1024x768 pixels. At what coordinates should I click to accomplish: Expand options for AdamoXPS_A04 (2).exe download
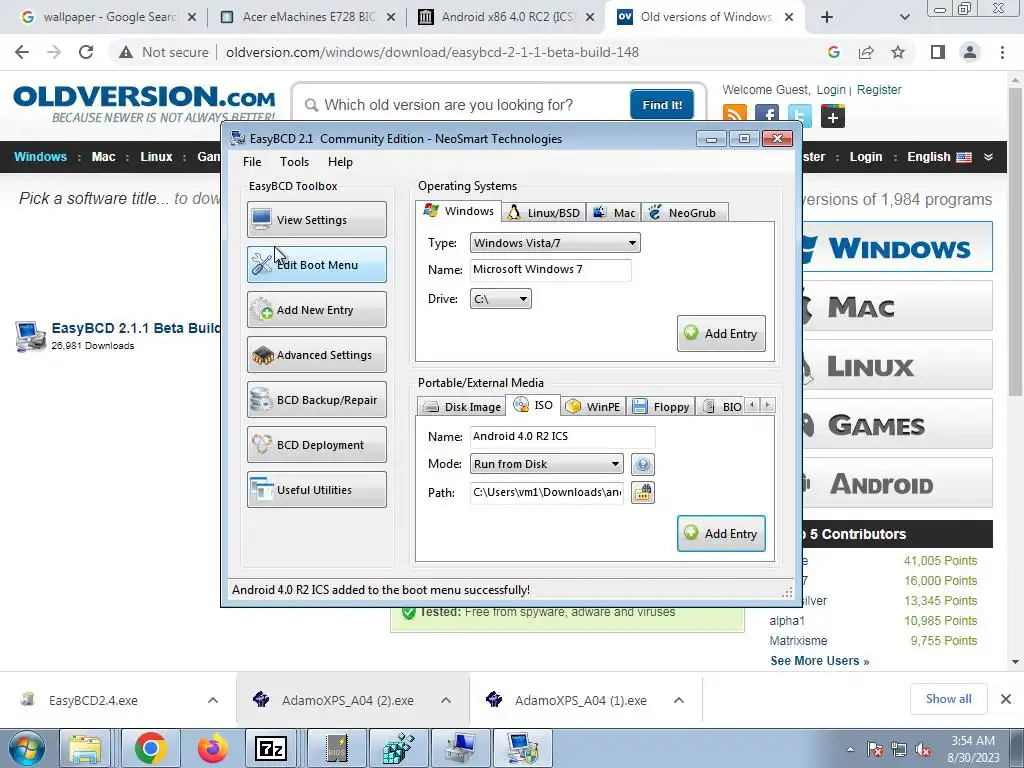point(446,700)
